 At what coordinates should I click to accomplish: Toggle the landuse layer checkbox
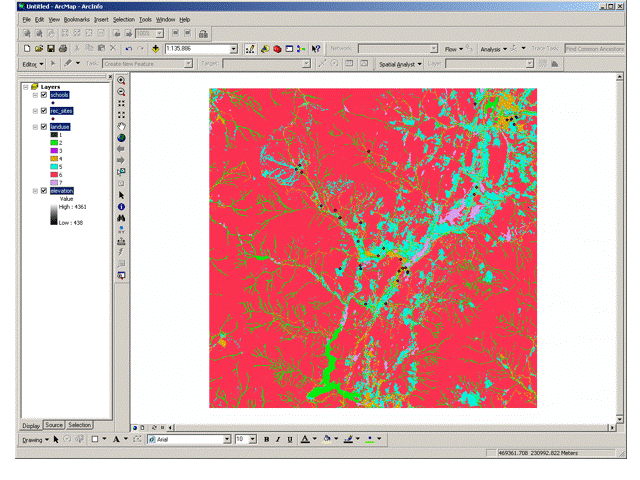44,127
